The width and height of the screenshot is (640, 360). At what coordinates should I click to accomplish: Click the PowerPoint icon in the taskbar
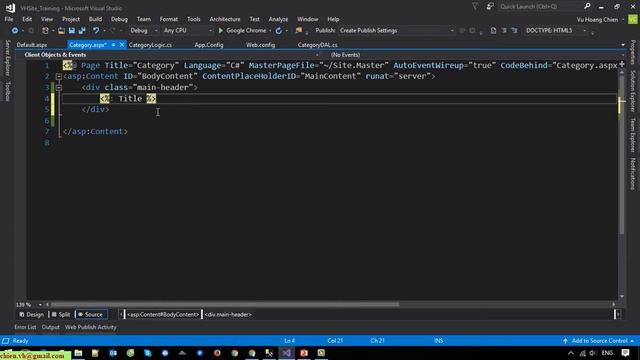304,353
